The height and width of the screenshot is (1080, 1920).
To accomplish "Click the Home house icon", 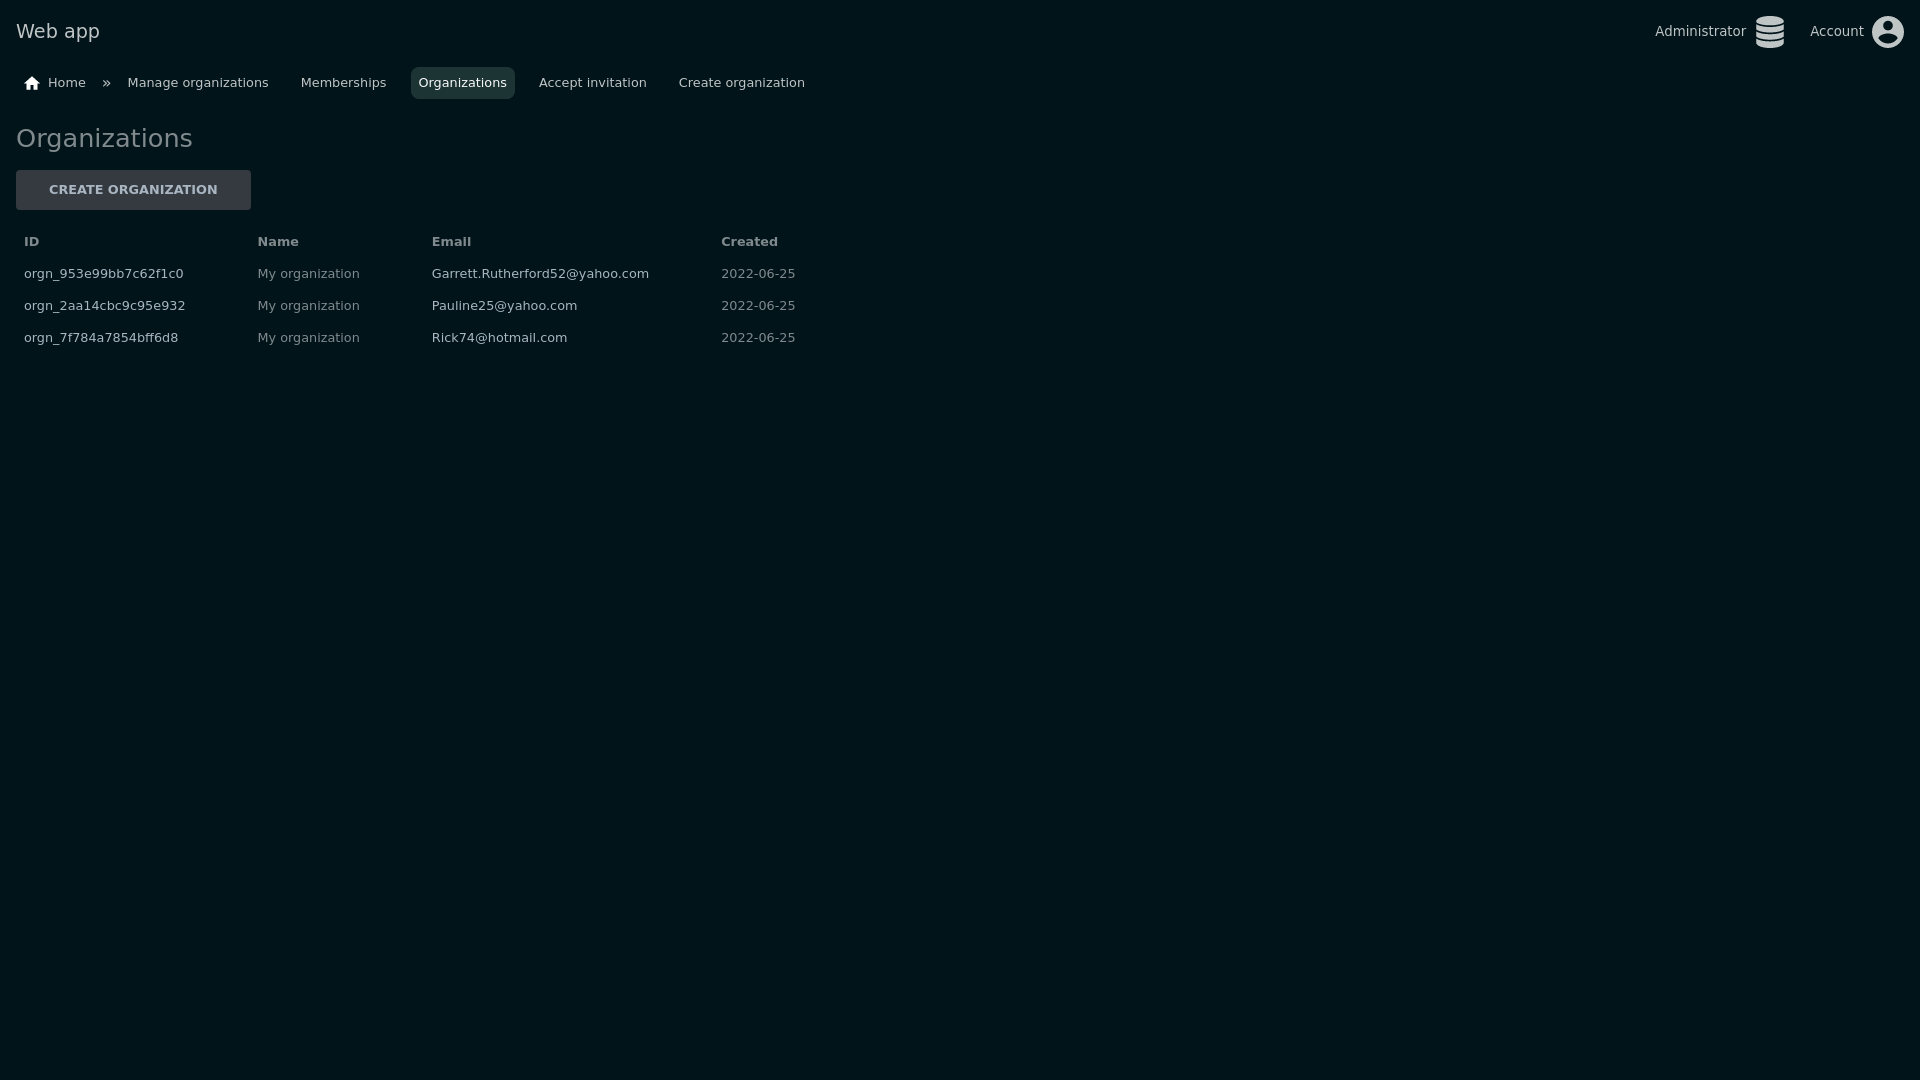I will pyautogui.click(x=32, y=83).
